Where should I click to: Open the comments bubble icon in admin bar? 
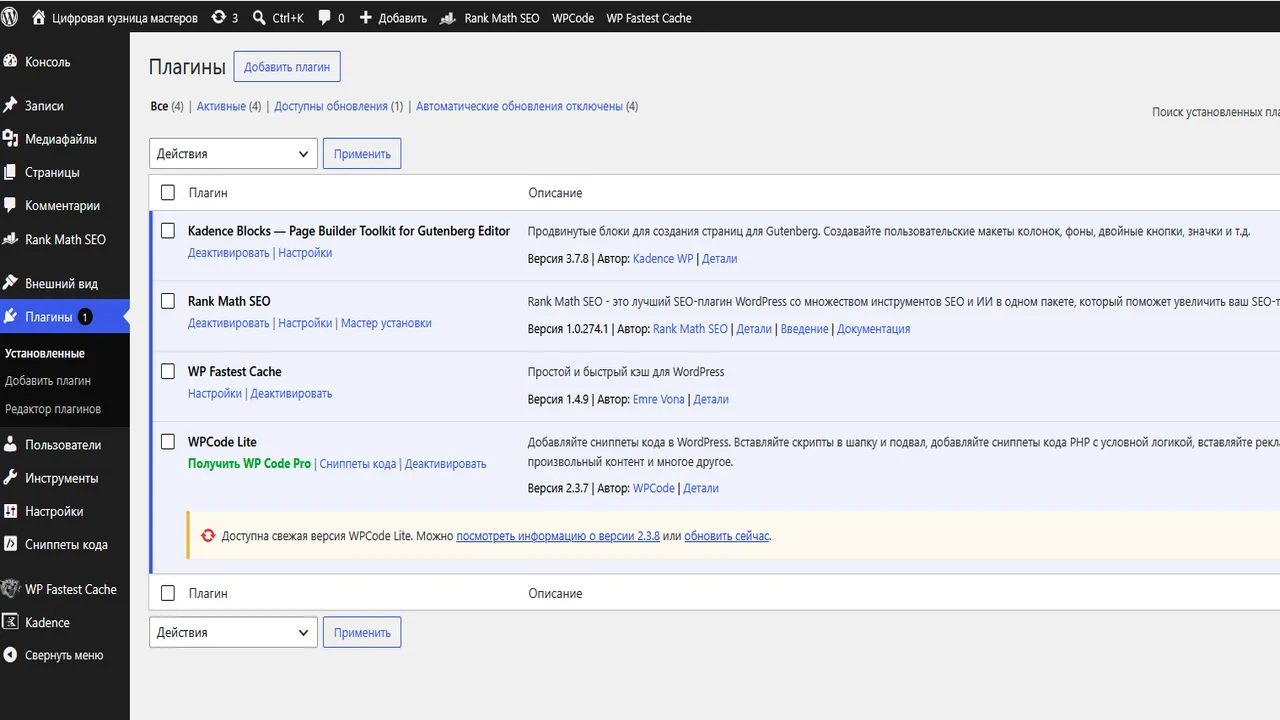(x=325, y=18)
